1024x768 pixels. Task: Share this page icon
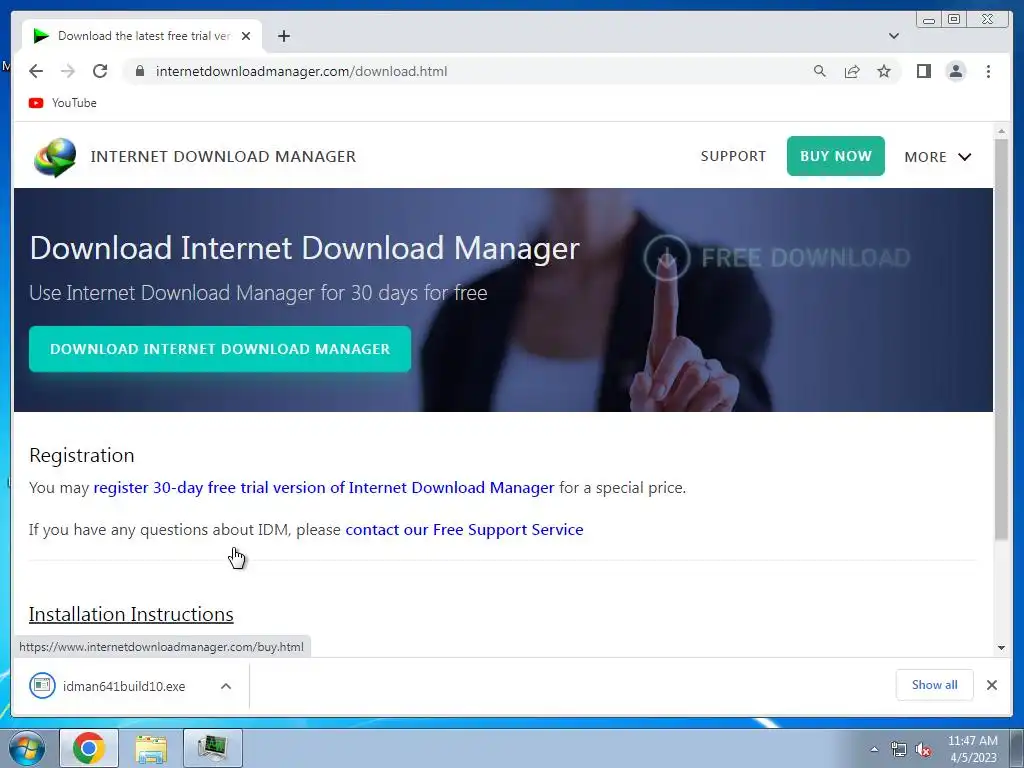click(x=852, y=71)
